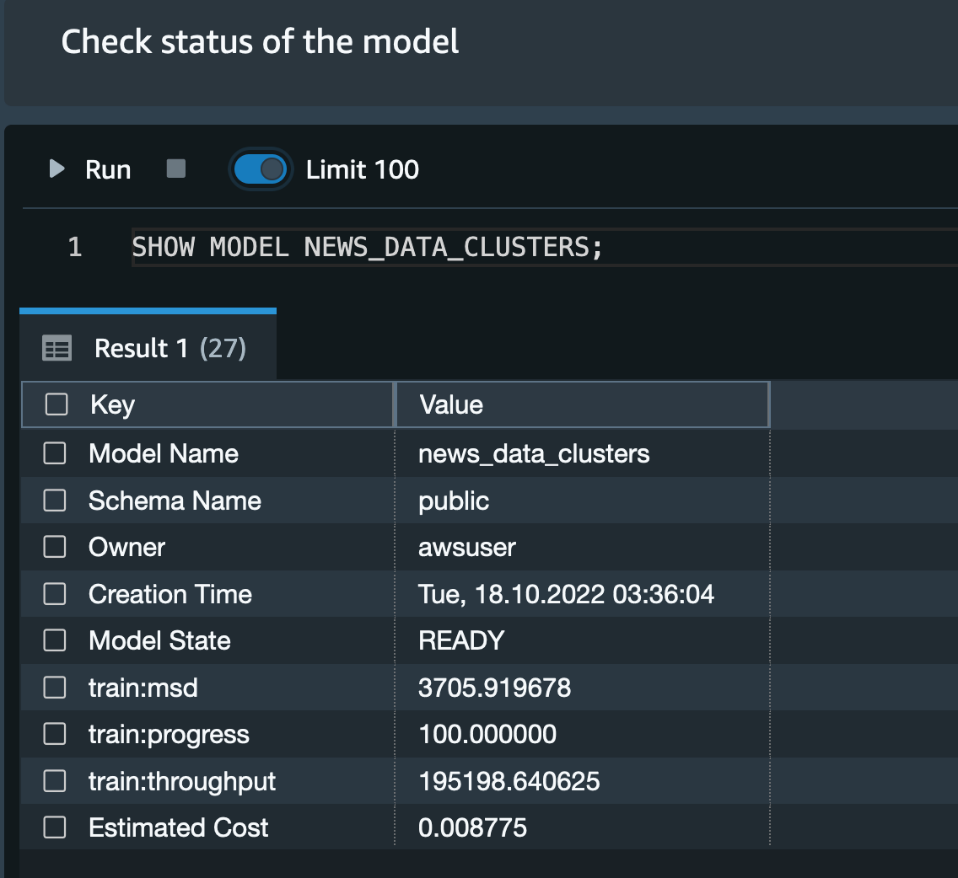Click the 'Schema Name' key cell
Screen dimensions: 958x878
tap(208, 500)
